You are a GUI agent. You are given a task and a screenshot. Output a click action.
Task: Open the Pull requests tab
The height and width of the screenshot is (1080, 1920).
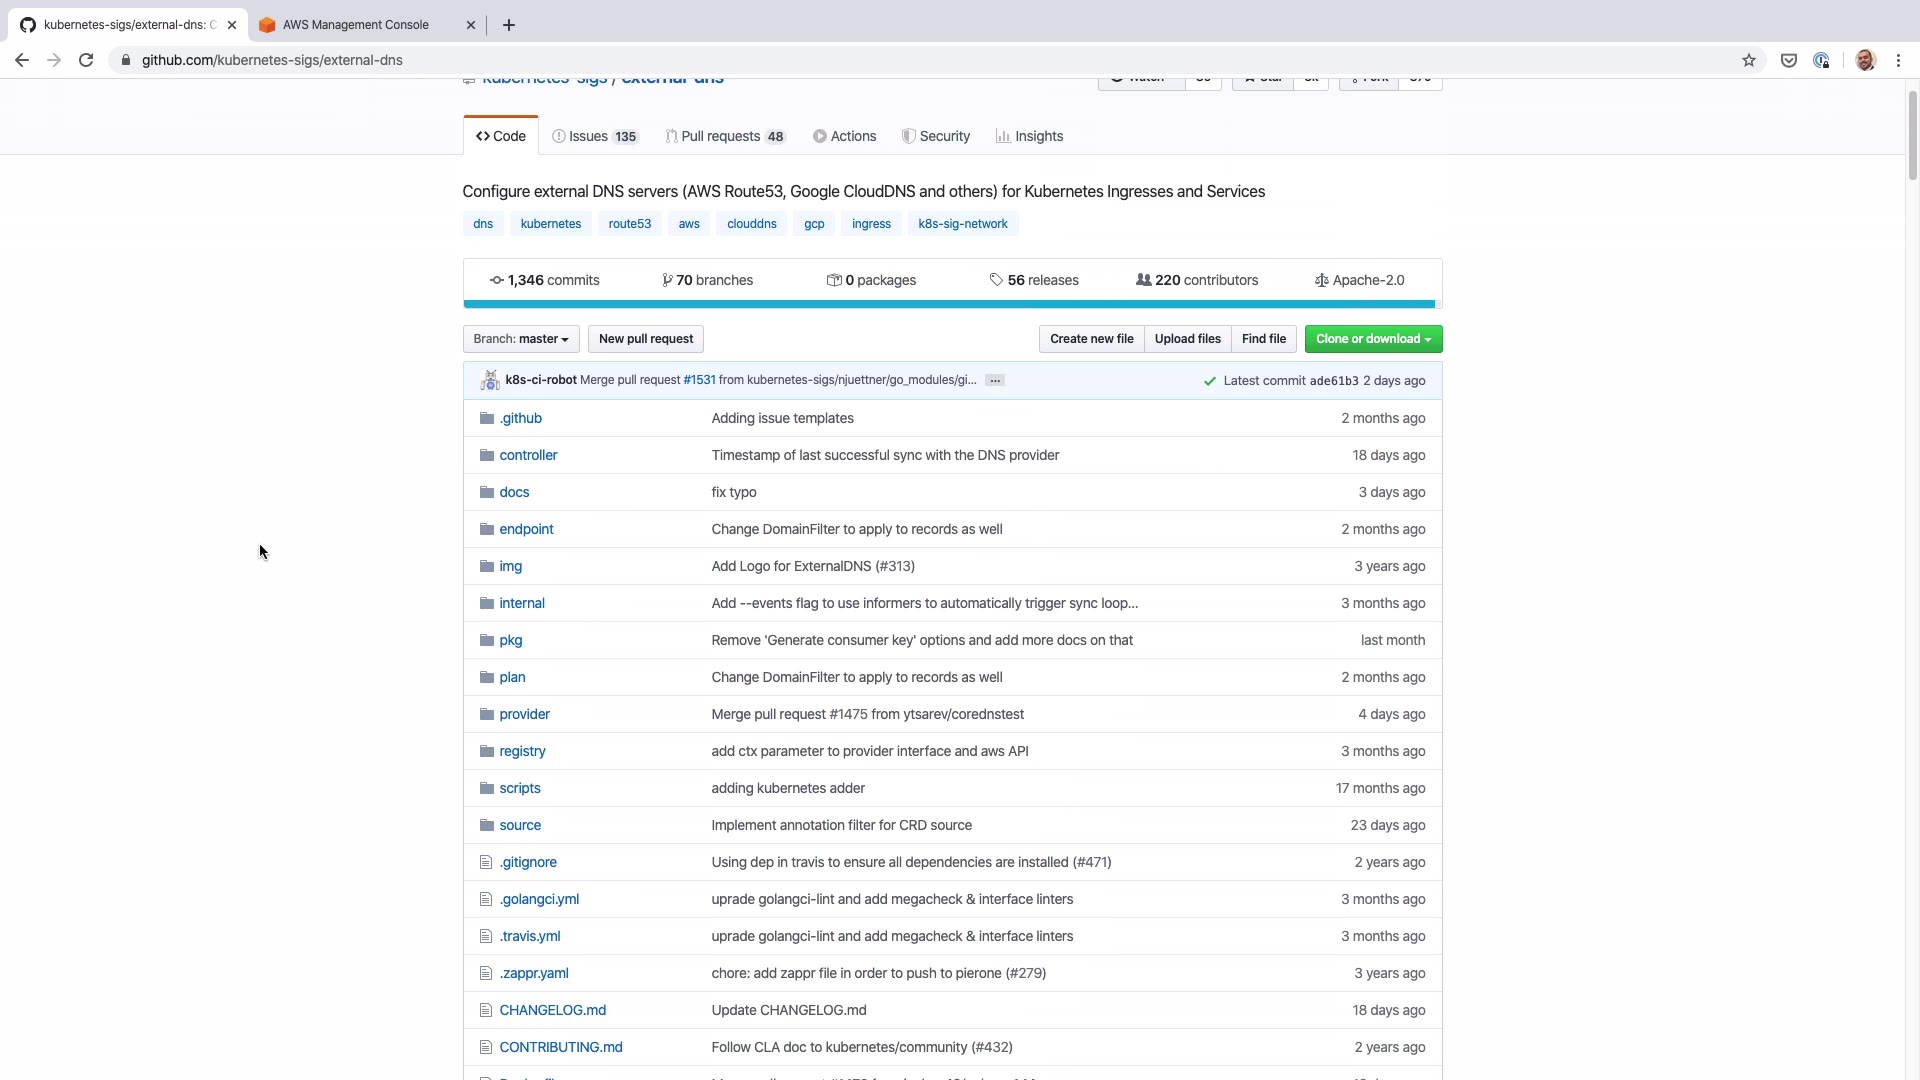coord(725,136)
